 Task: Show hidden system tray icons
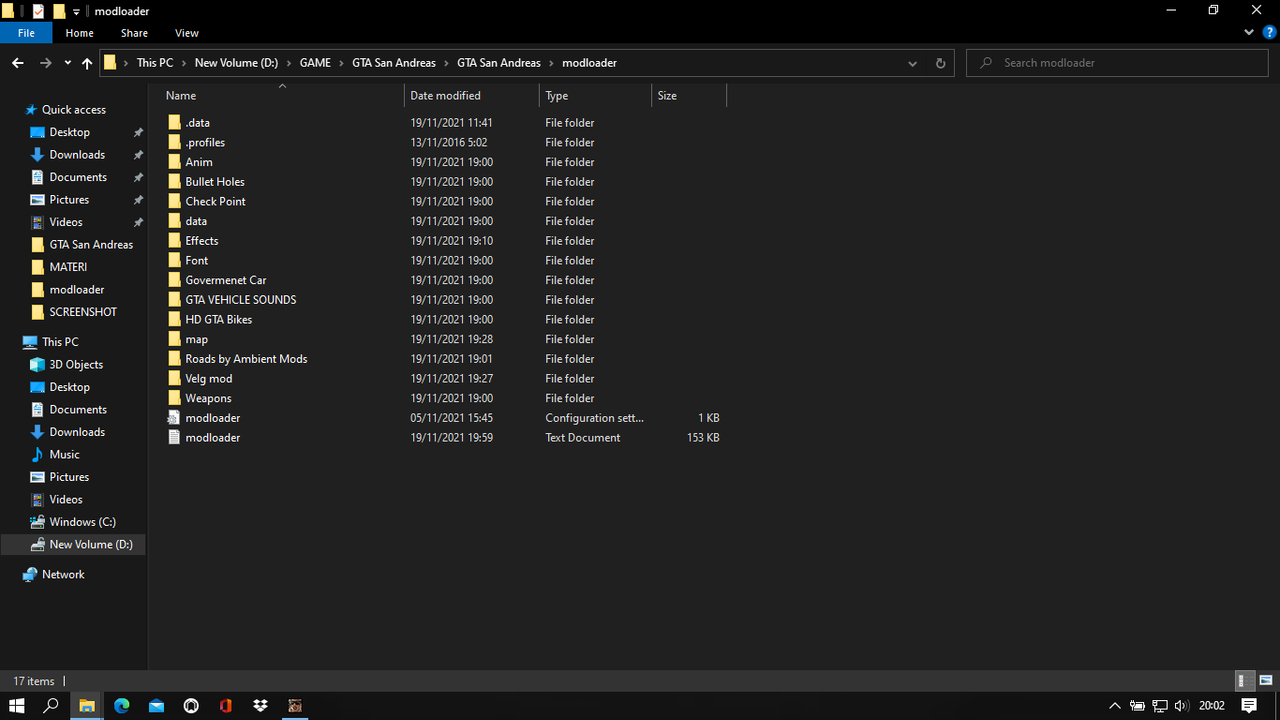[x=1115, y=706]
